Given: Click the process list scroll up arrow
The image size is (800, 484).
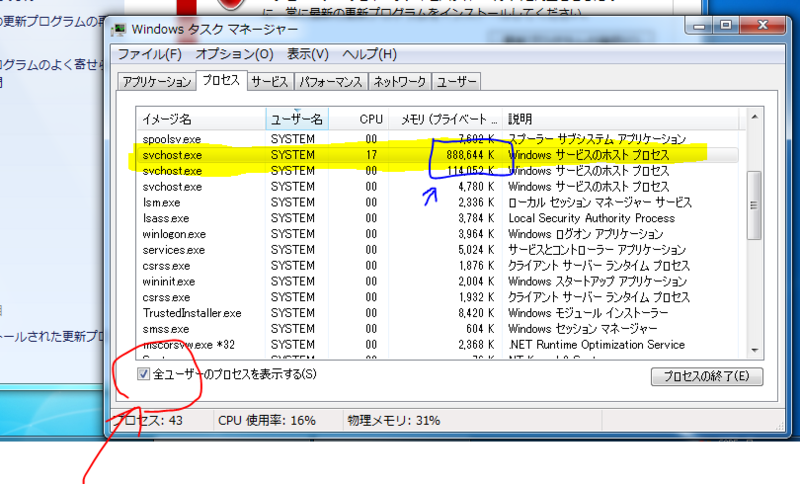Looking at the screenshot, I should (x=754, y=117).
